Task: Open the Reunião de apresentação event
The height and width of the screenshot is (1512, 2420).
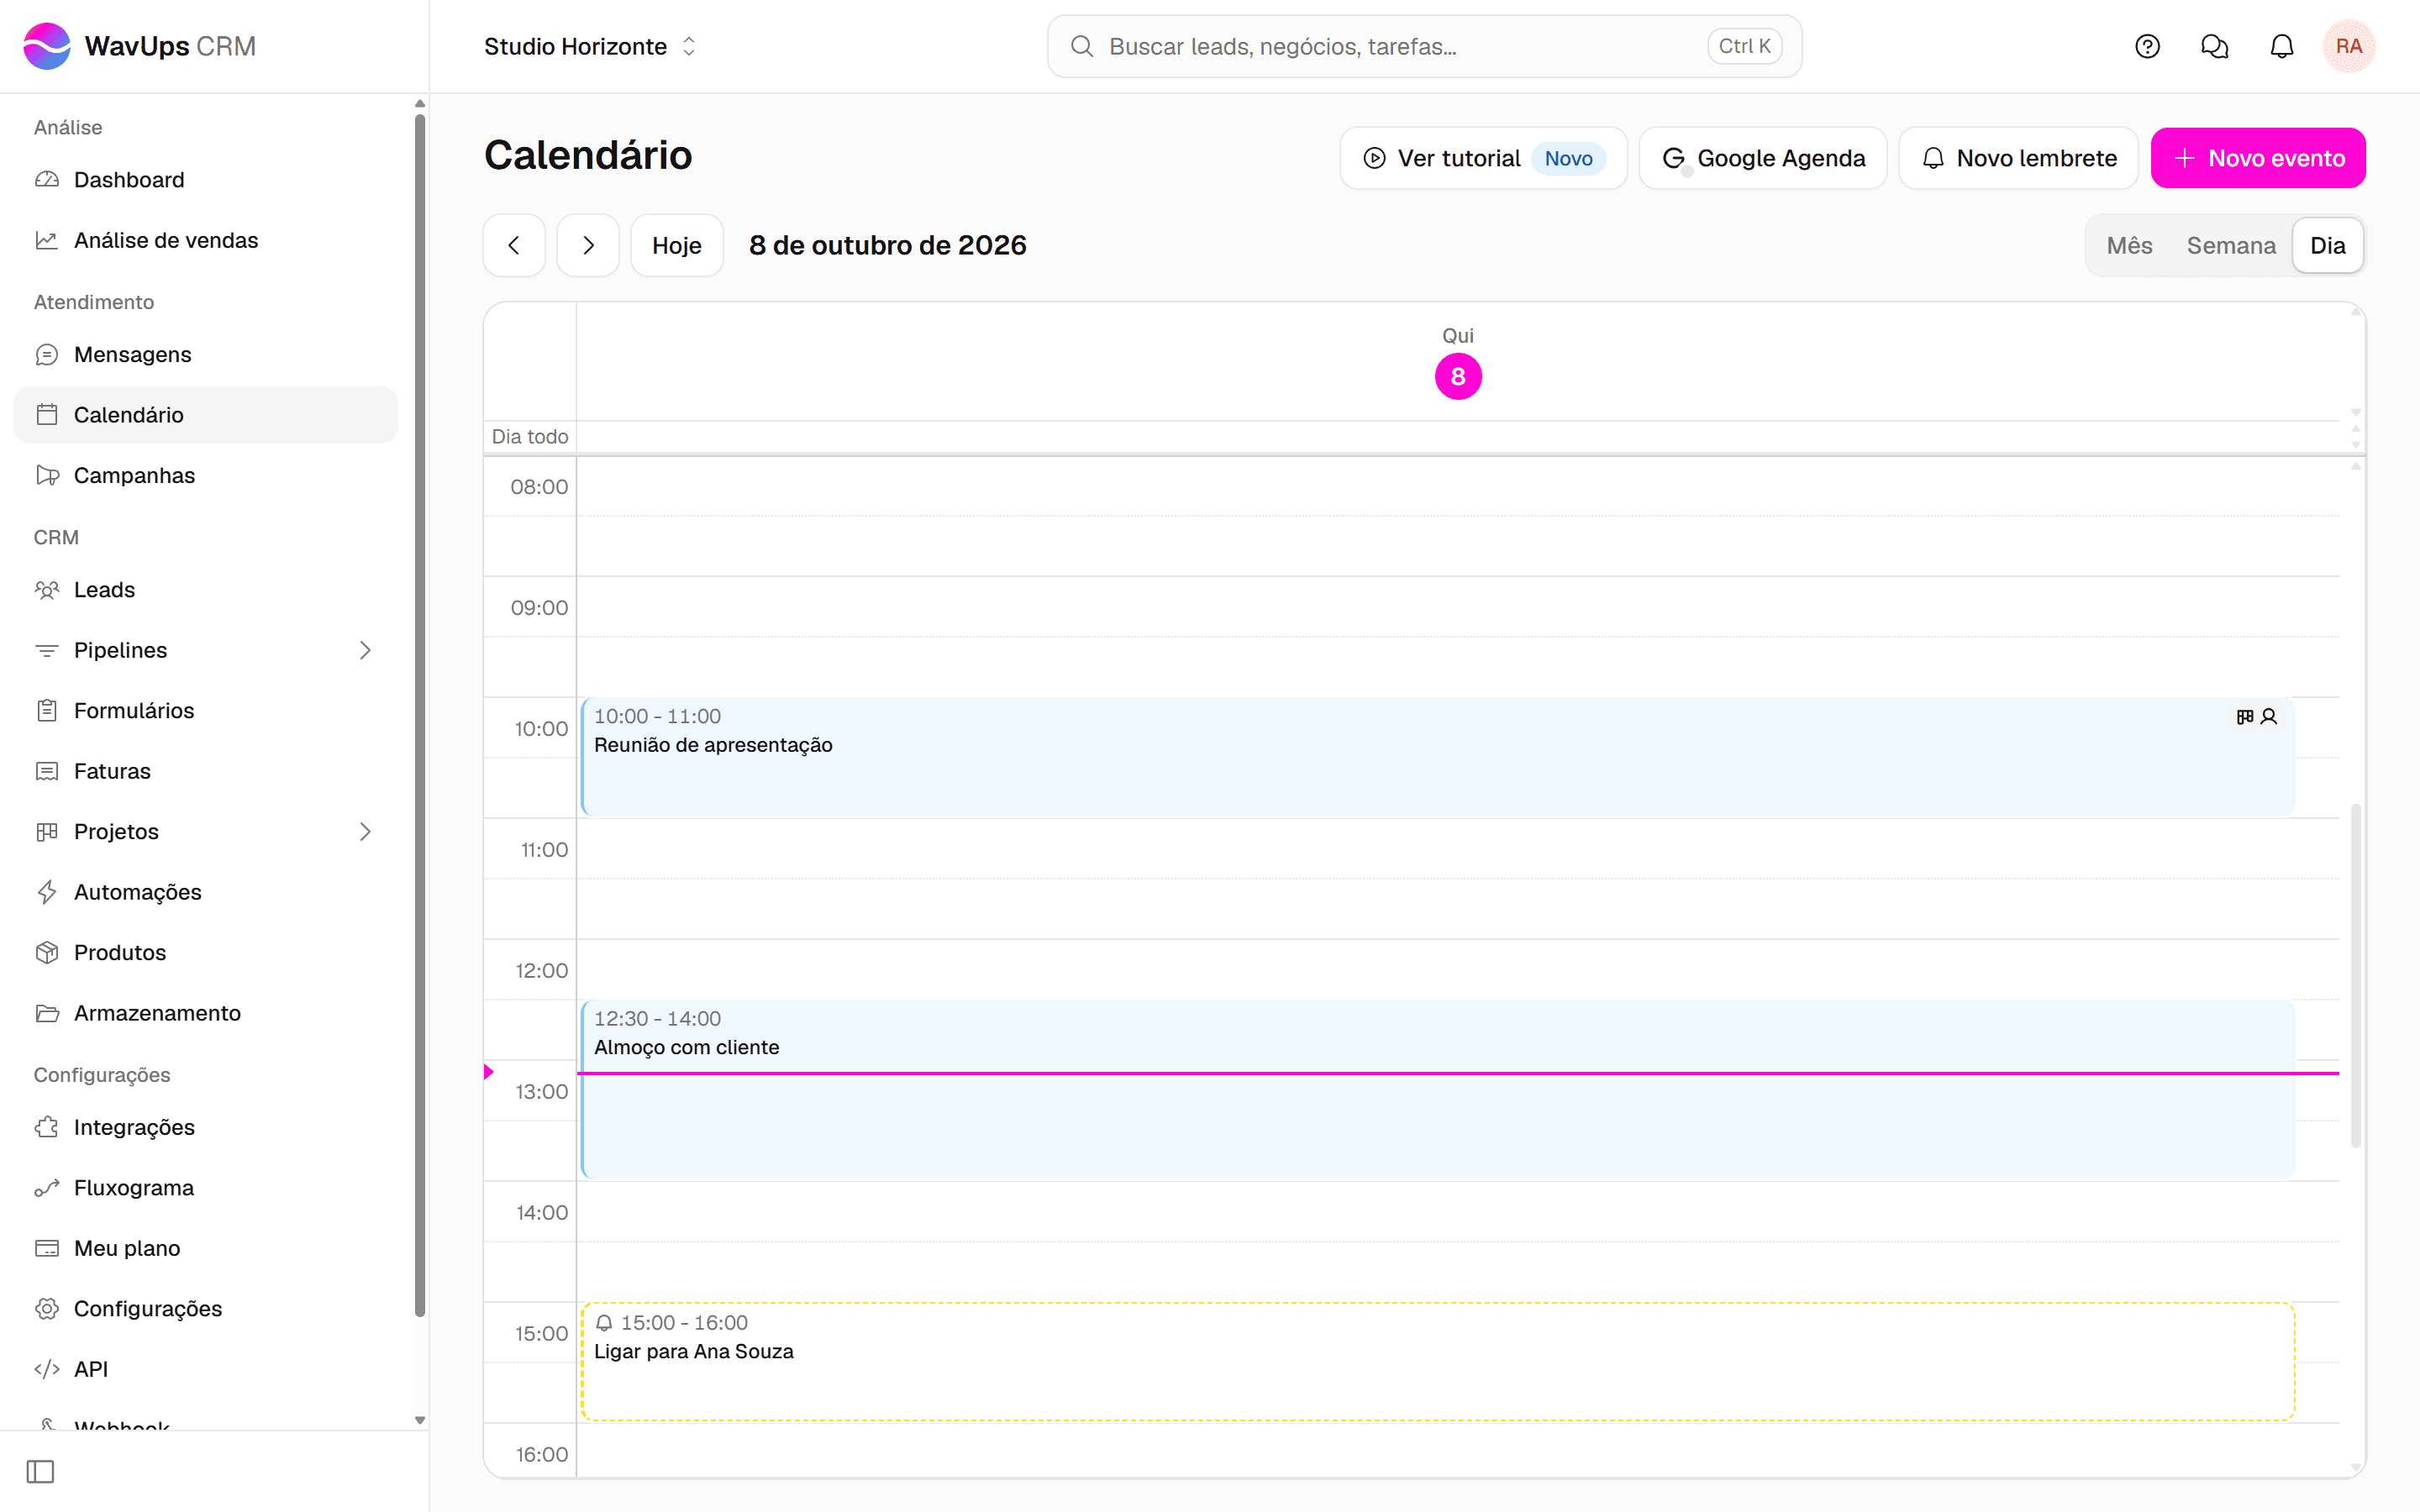Action: click(1438, 757)
